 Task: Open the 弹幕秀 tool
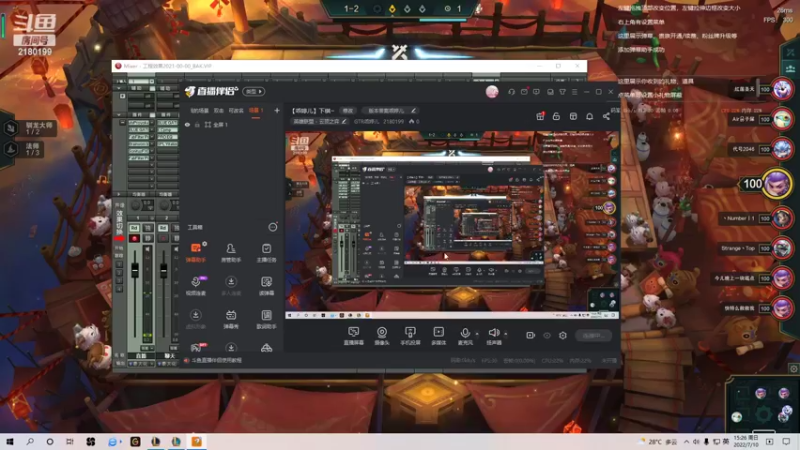(231, 319)
